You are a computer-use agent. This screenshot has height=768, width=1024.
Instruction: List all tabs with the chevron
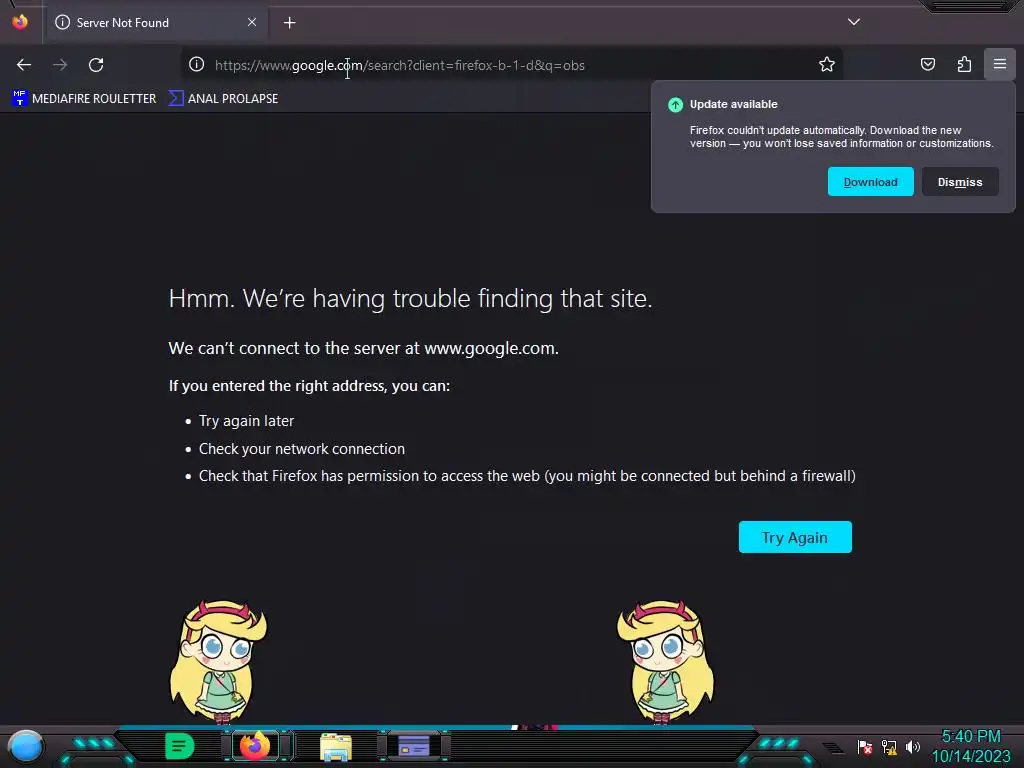[x=854, y=22]
